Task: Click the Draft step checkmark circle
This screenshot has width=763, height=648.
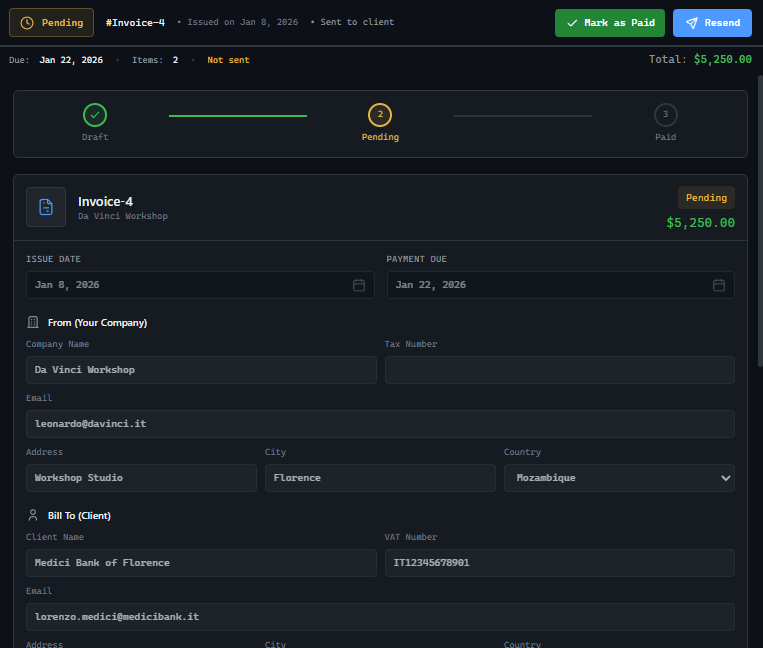Action: tap(95, 115)
